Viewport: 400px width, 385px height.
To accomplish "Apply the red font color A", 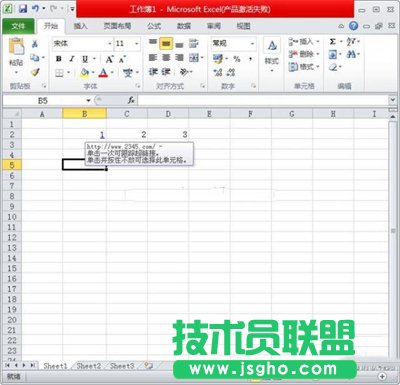I will 103,73.
